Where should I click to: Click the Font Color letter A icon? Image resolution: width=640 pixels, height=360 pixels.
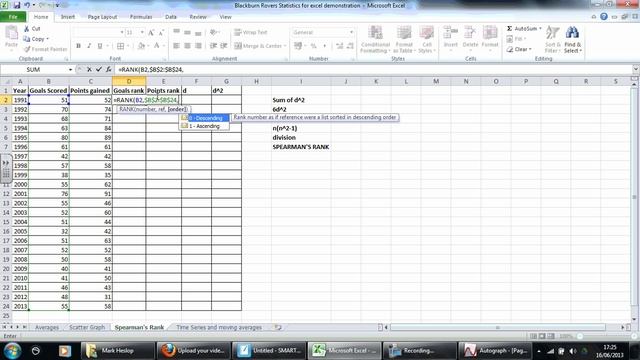coord(157,46)
